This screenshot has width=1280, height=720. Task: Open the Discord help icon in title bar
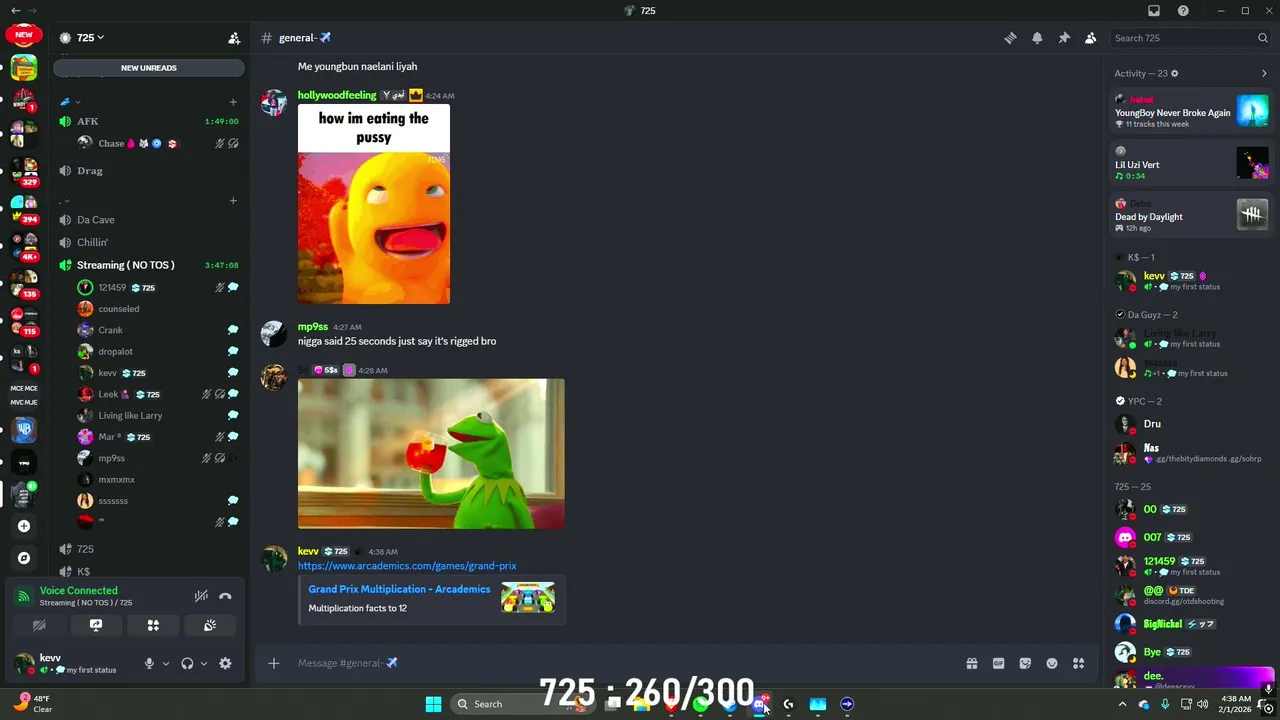click(x=1183, y=11)
